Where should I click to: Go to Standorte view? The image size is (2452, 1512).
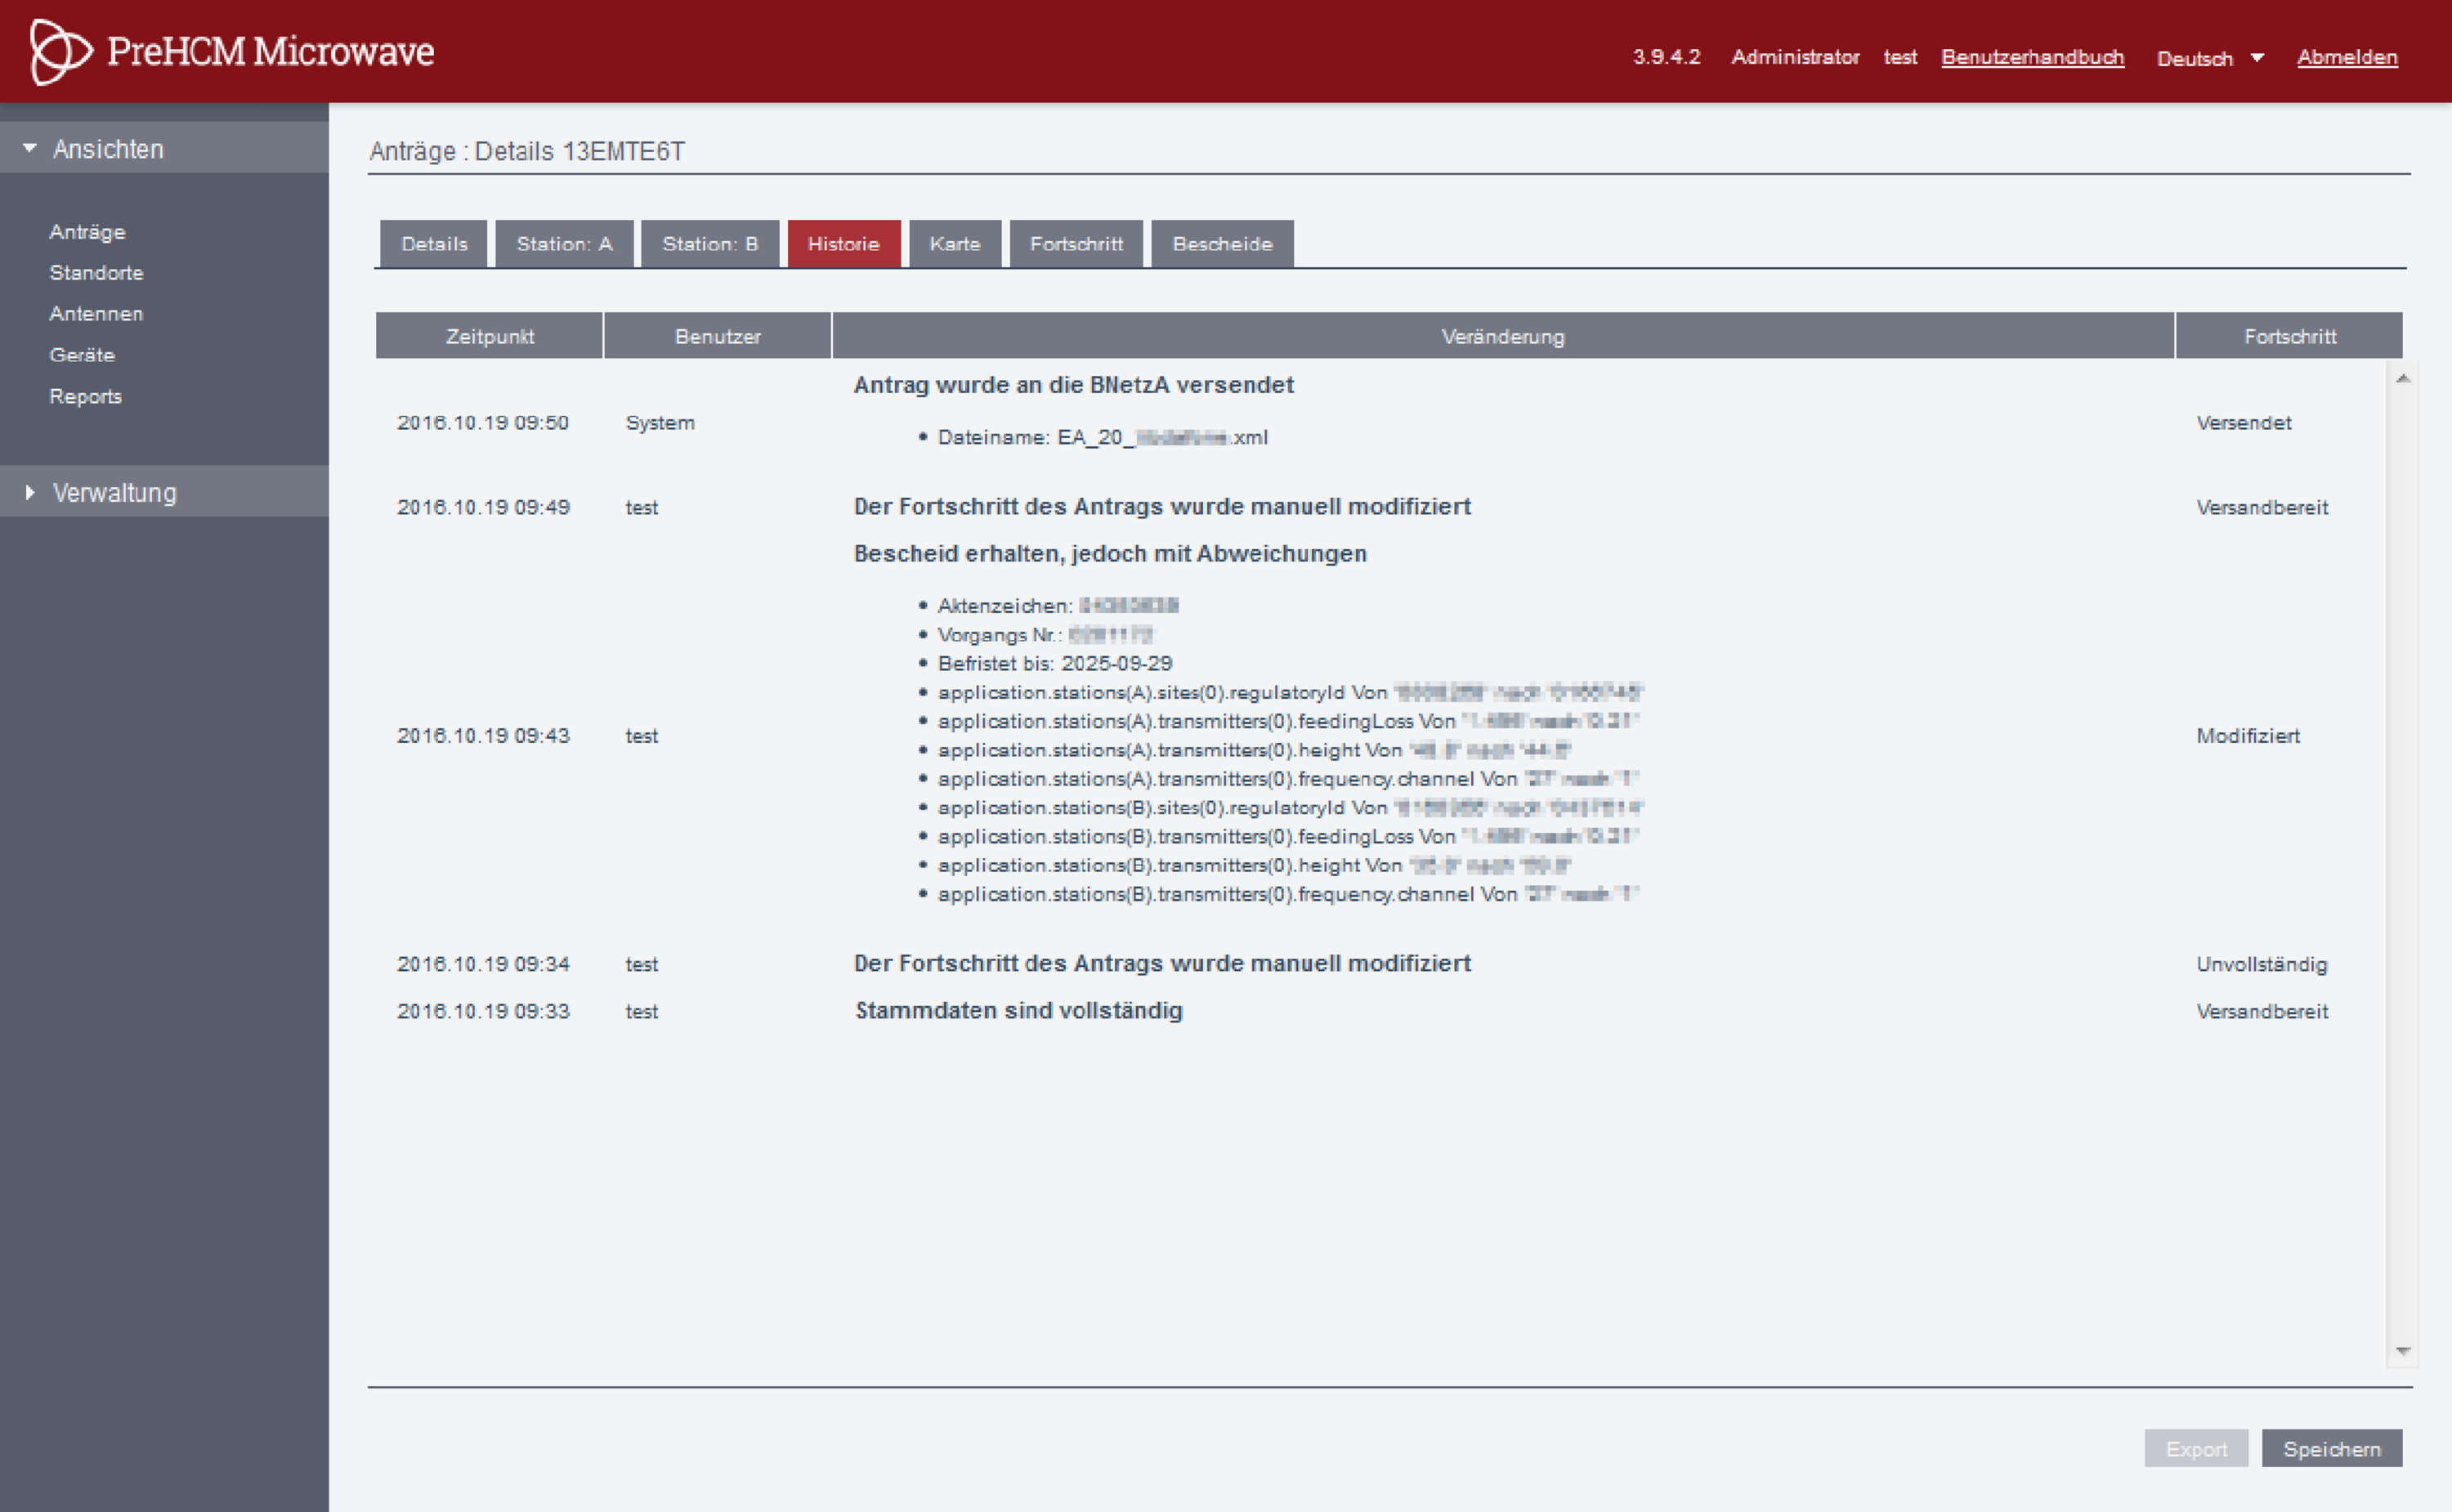(96, 273)
